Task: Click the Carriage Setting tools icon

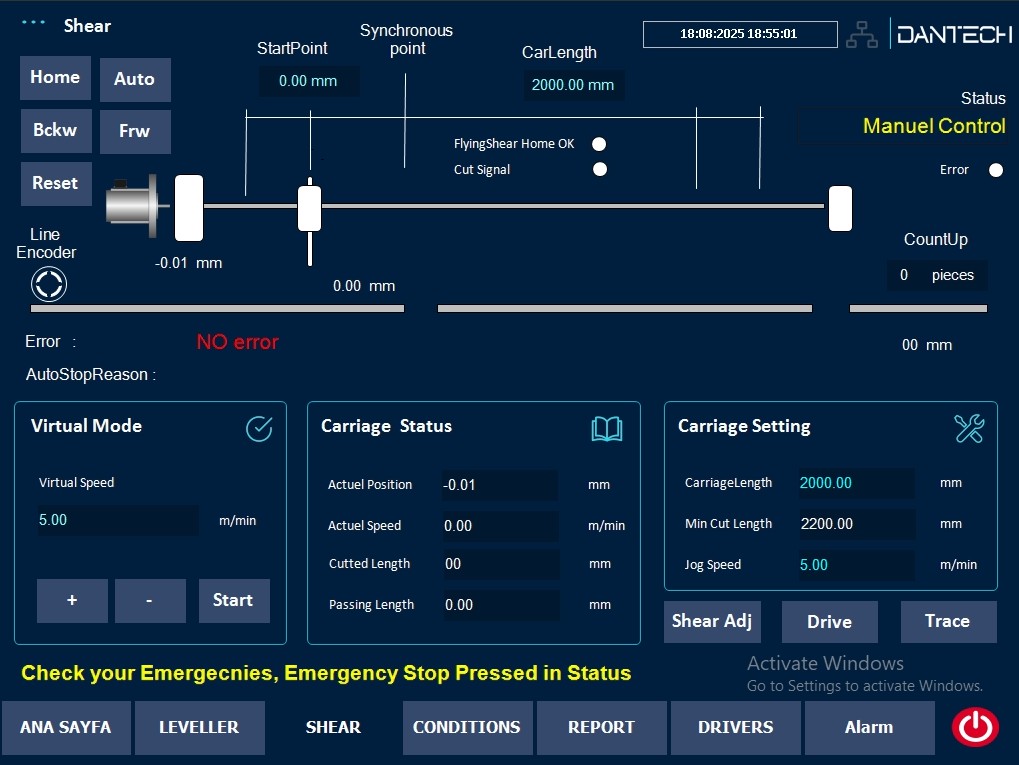Action: click(969, 429)
